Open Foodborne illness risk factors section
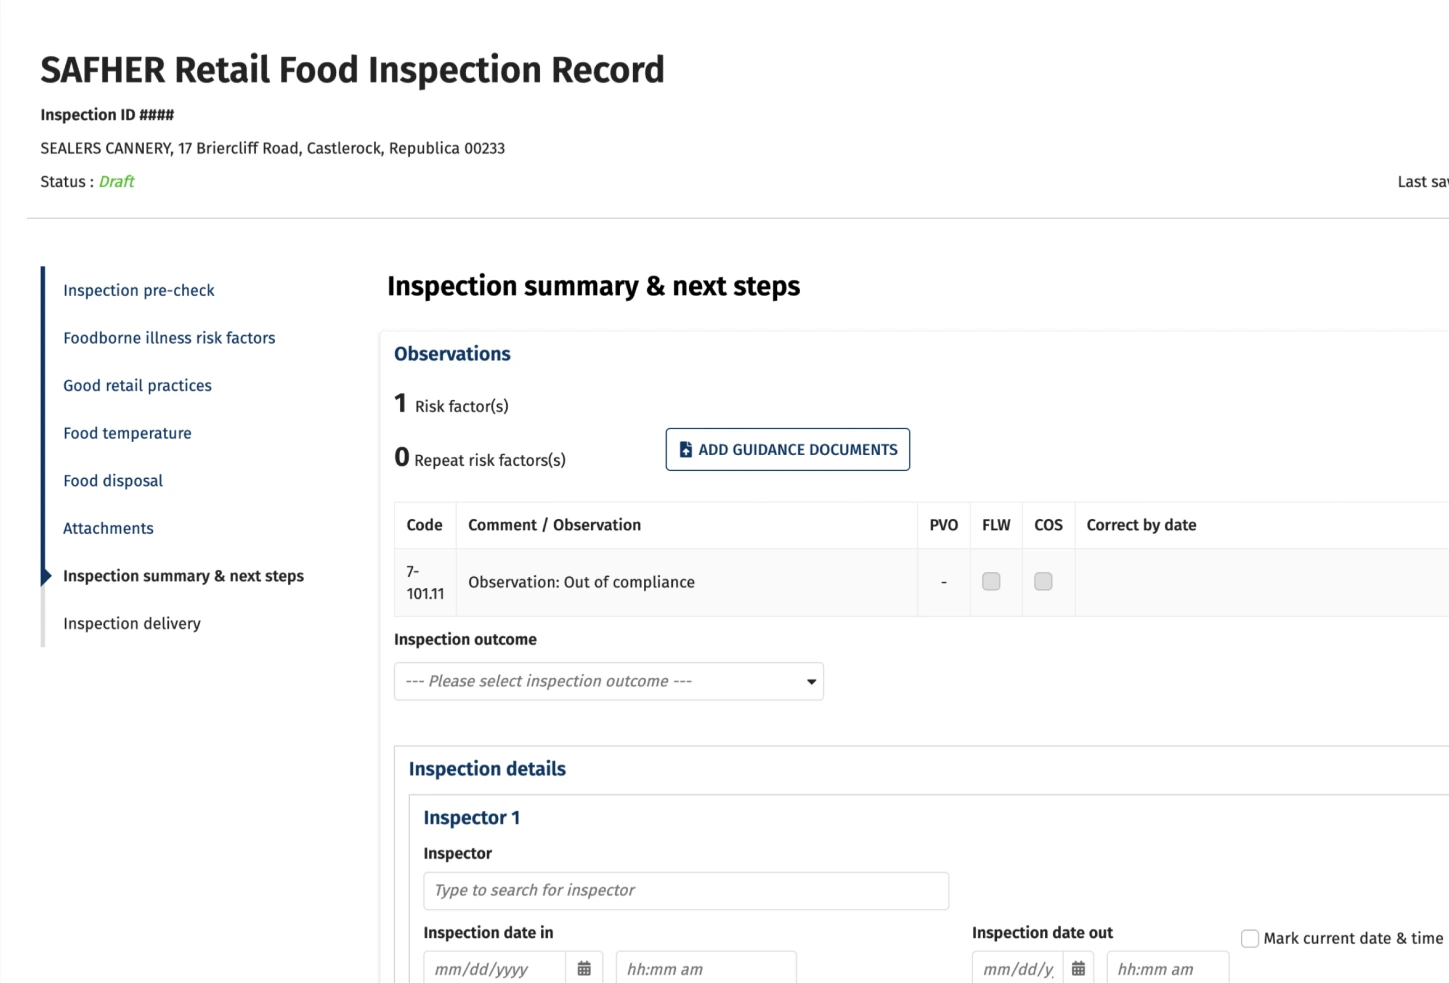Screen dimensions: 1449x983 click(x=169, y=338)
